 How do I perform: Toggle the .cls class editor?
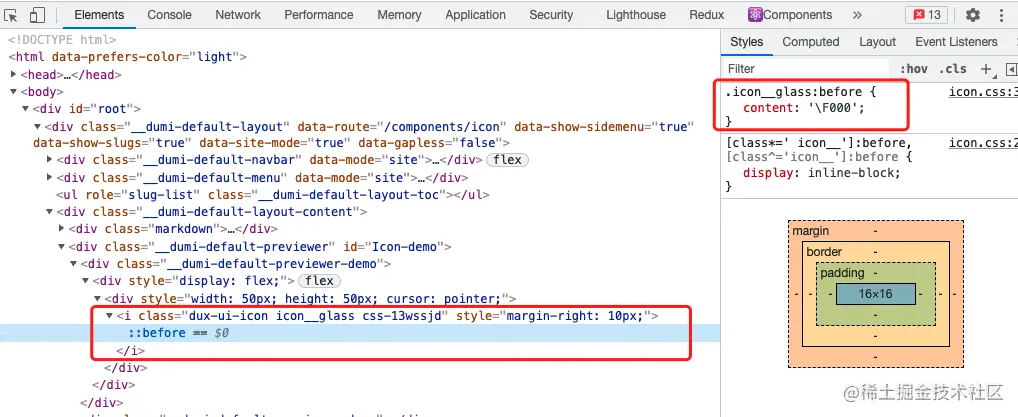pos(952,69)
